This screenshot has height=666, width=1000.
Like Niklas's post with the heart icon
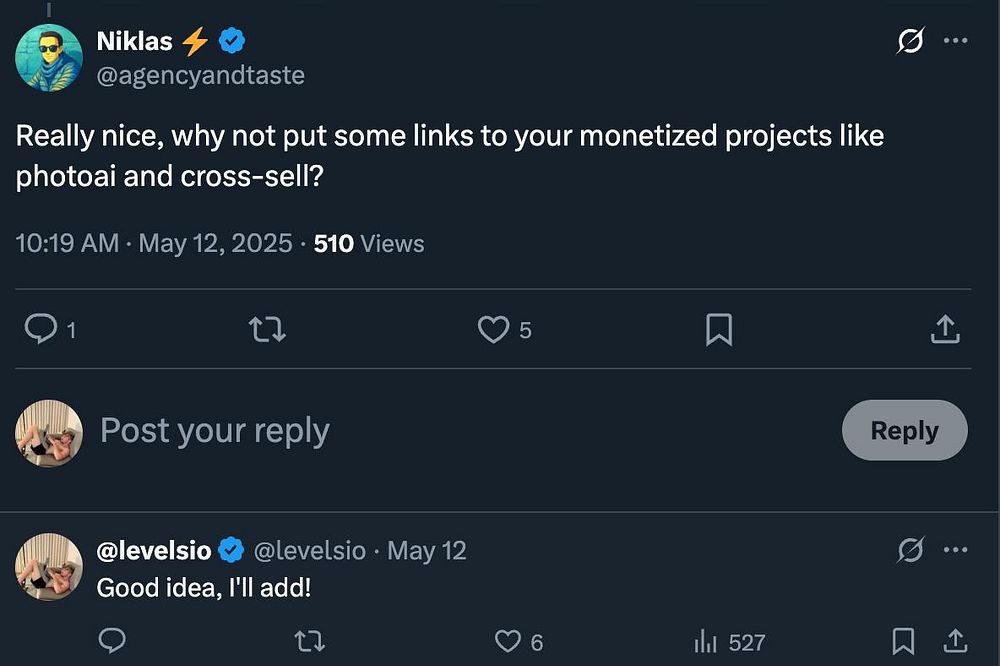(x=493, y=329)
